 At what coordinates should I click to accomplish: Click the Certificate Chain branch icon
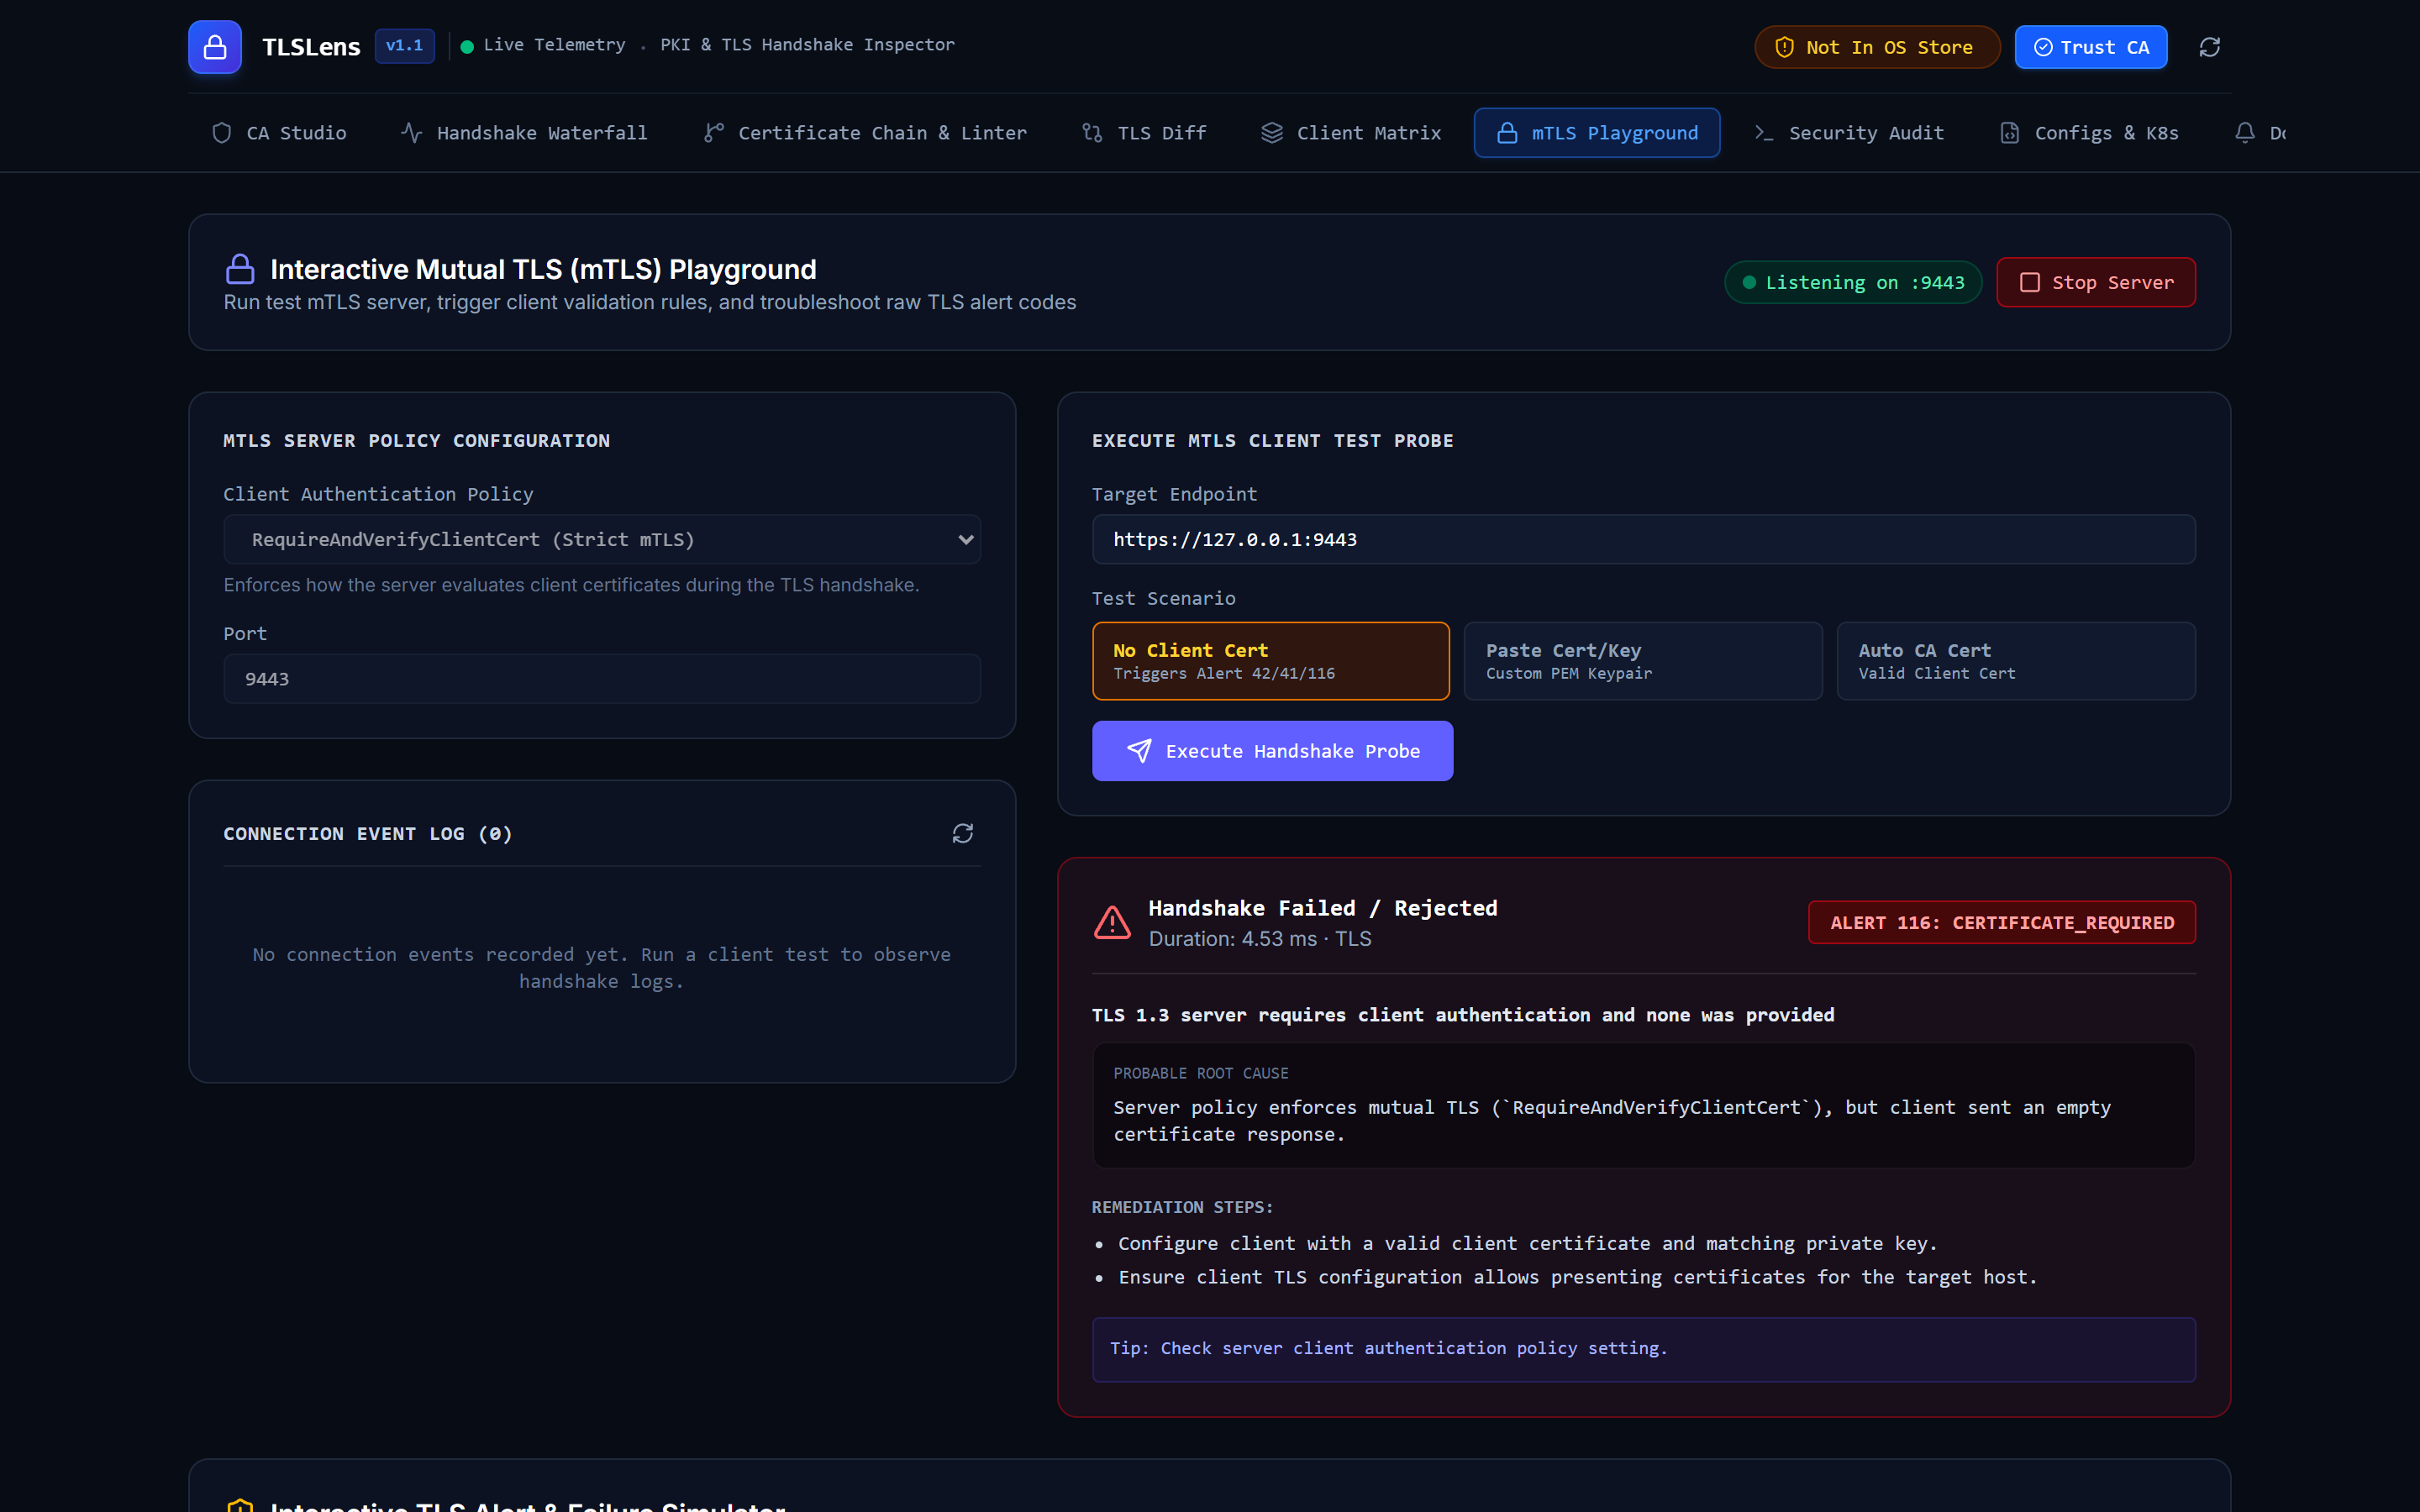click(714, 133)
